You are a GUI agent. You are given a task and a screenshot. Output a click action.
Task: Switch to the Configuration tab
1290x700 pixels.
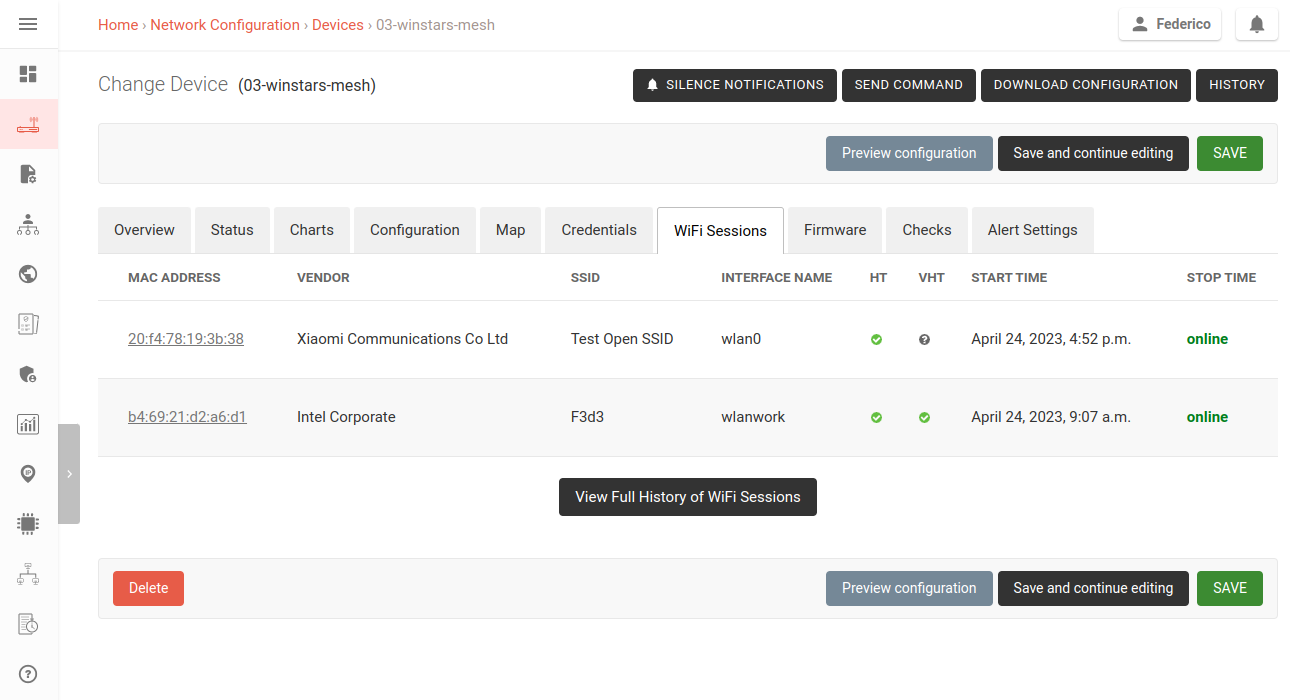tap(414, 230)
